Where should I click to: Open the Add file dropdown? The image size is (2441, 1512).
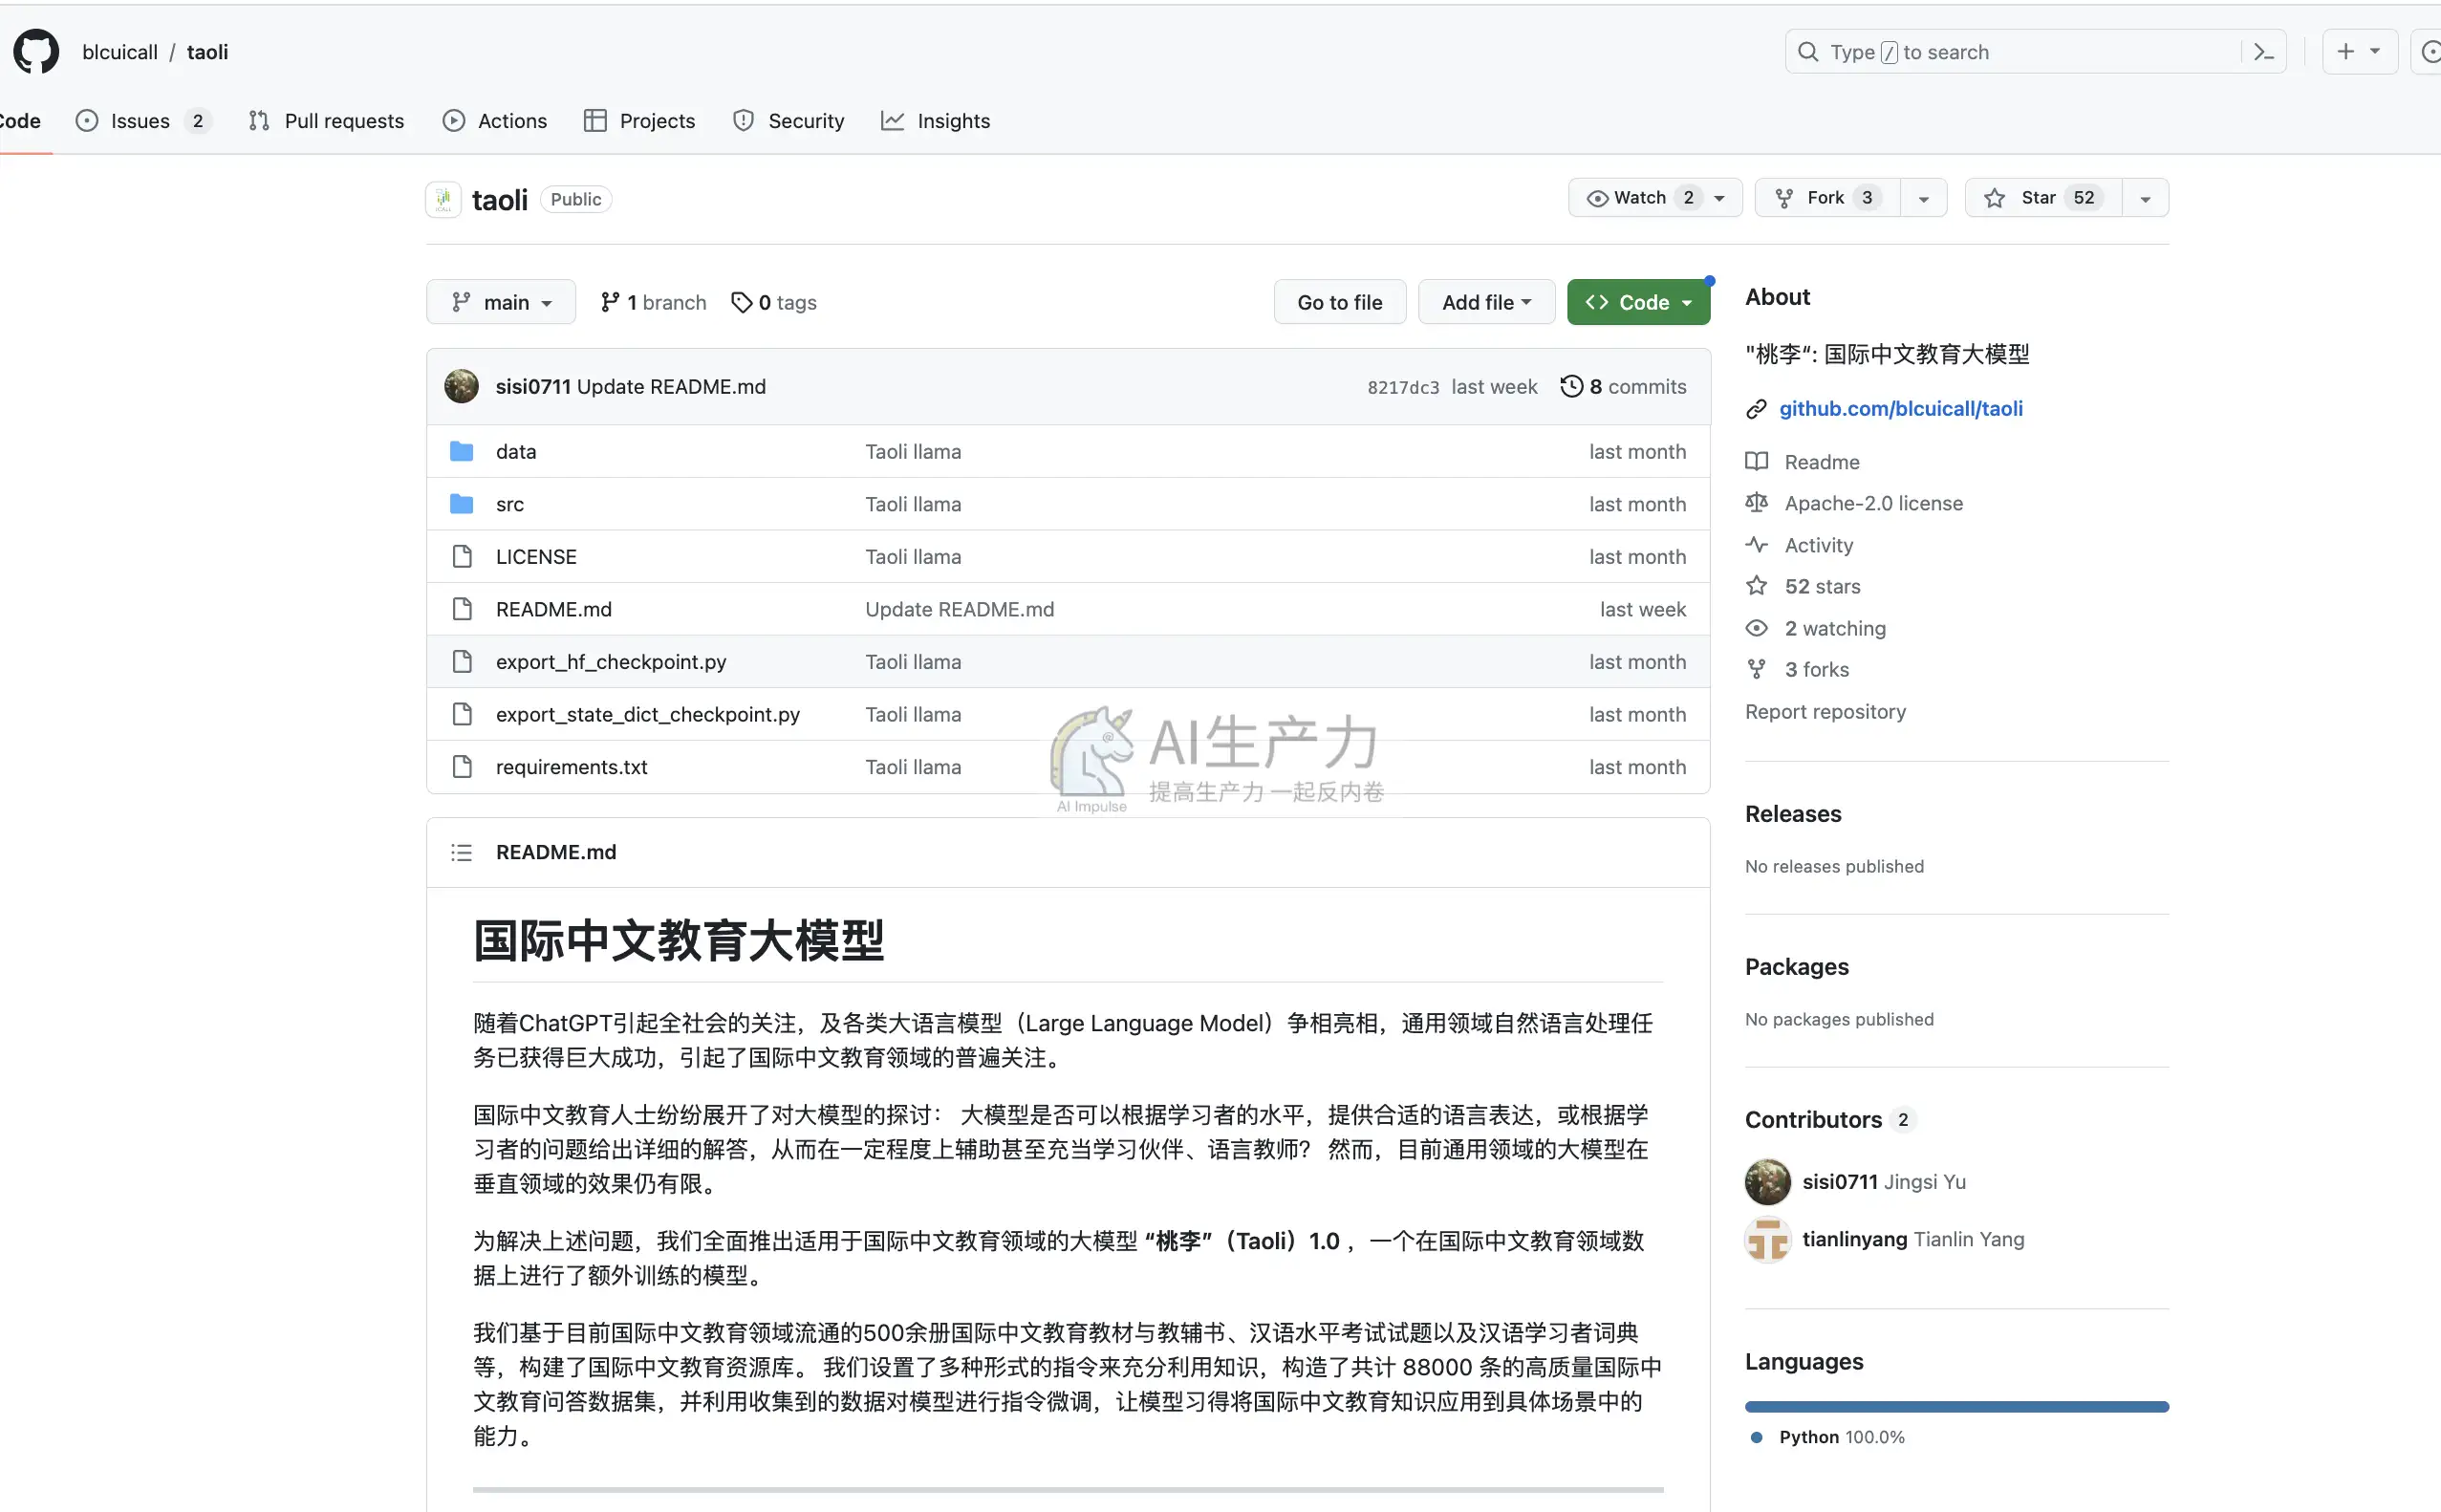click(x=1486, y=302)
